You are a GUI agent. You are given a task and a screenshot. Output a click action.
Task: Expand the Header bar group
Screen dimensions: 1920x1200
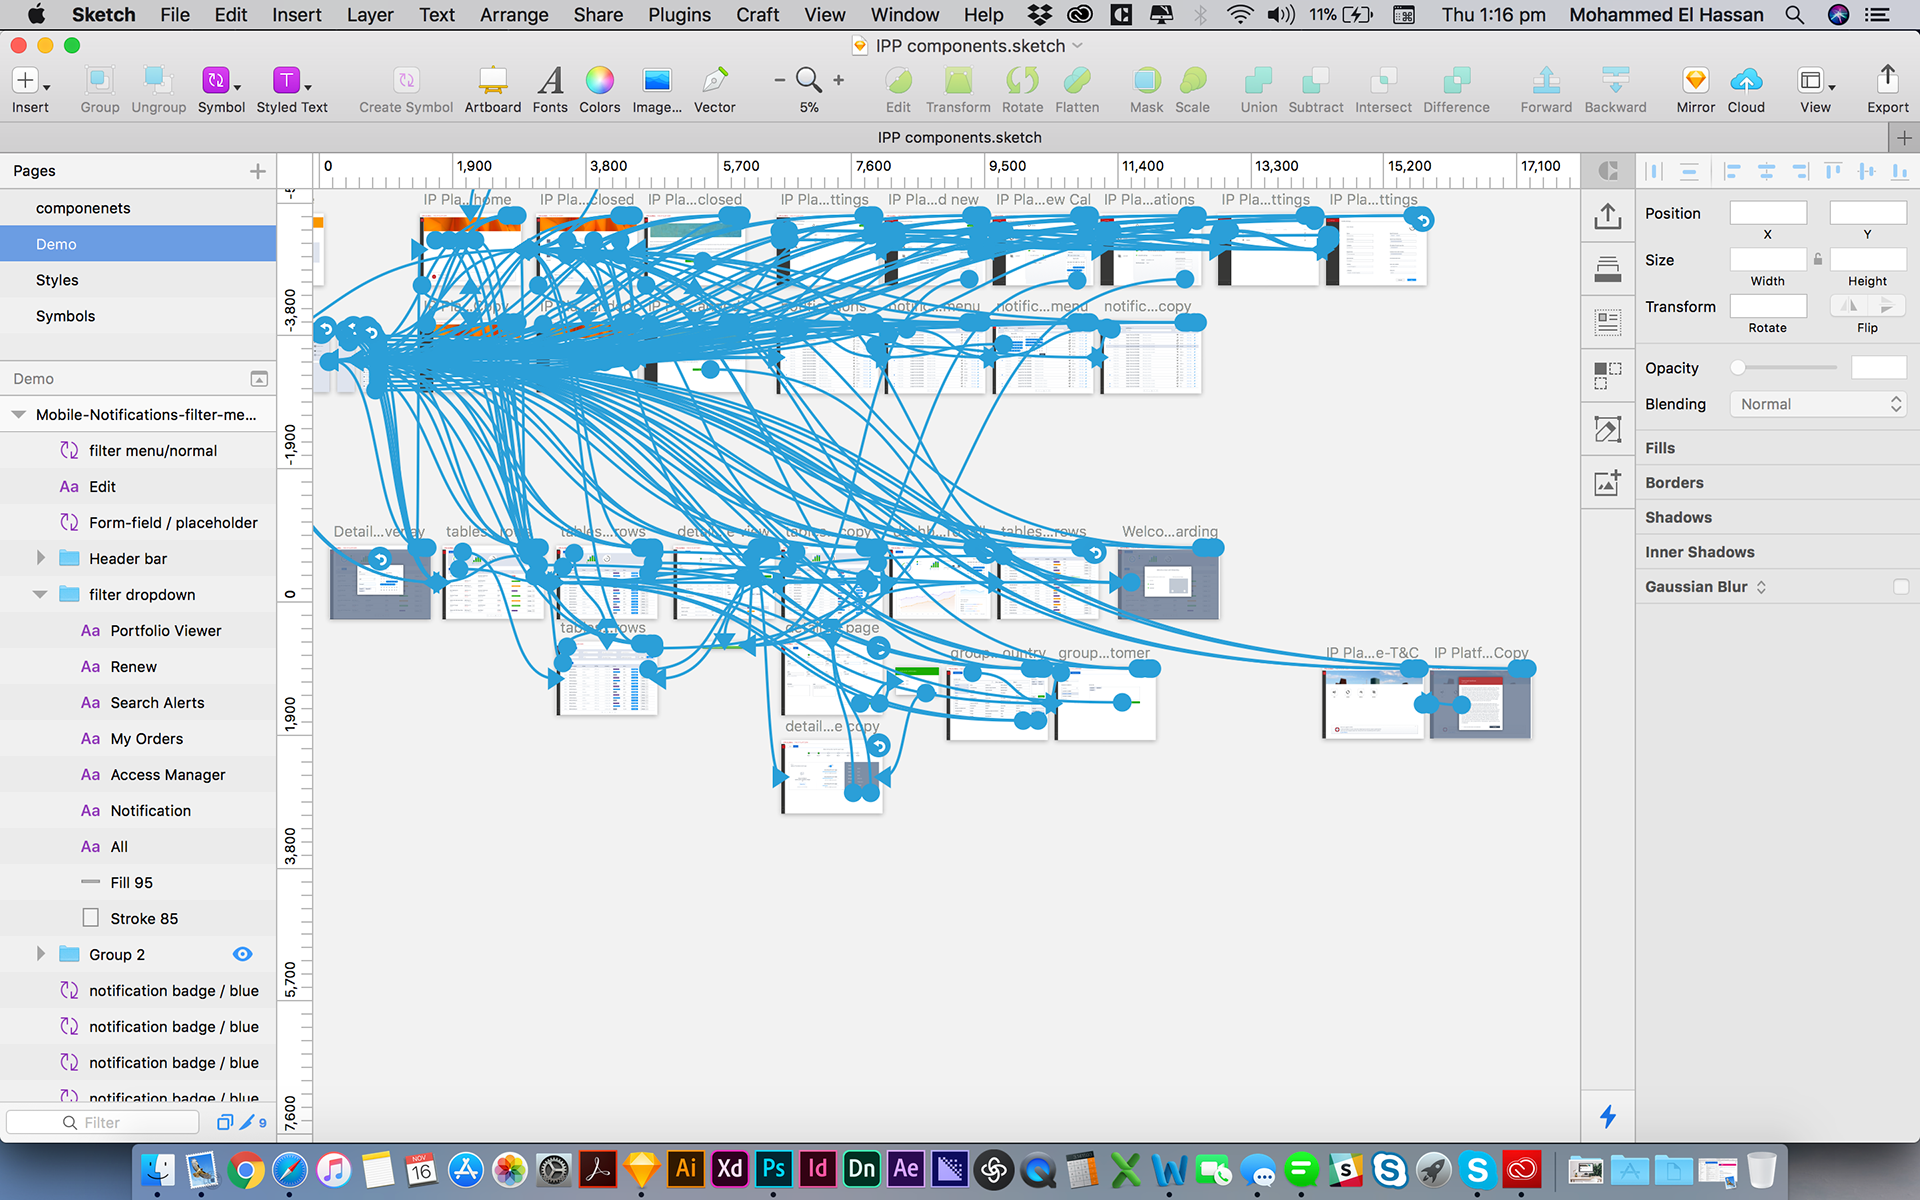tap(40, 558)
